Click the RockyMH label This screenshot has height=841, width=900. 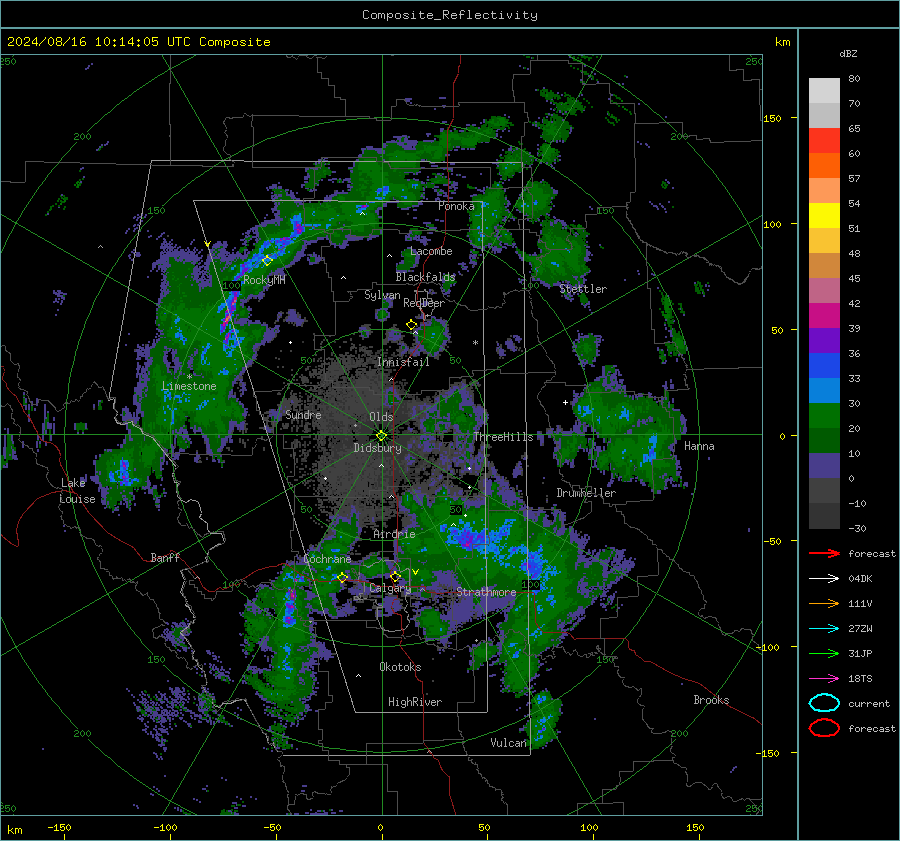click(264, 280)
